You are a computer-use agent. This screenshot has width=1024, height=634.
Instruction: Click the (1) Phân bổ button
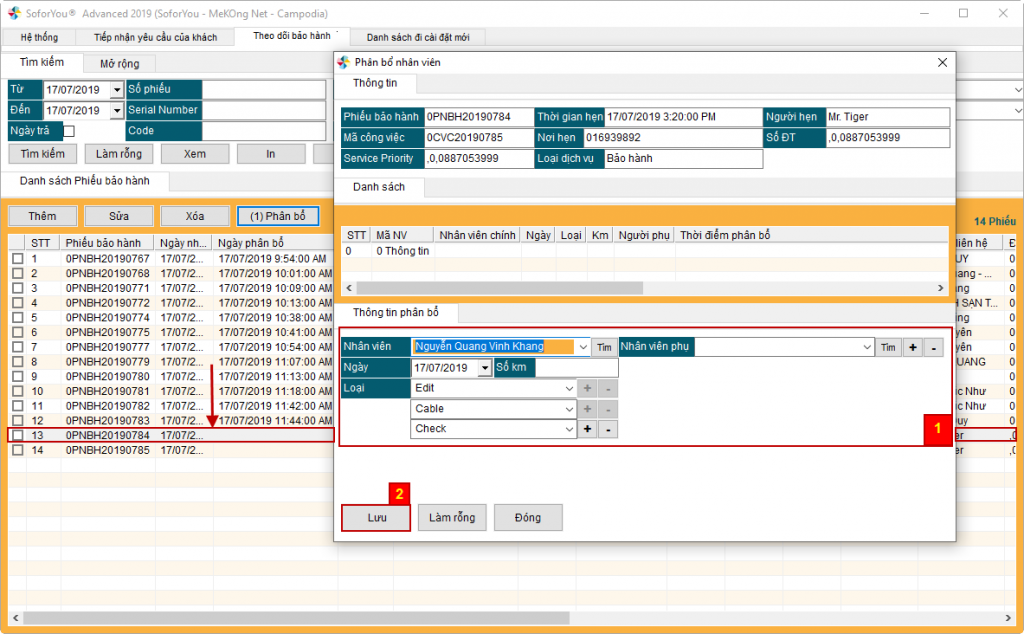coord(277,216)
